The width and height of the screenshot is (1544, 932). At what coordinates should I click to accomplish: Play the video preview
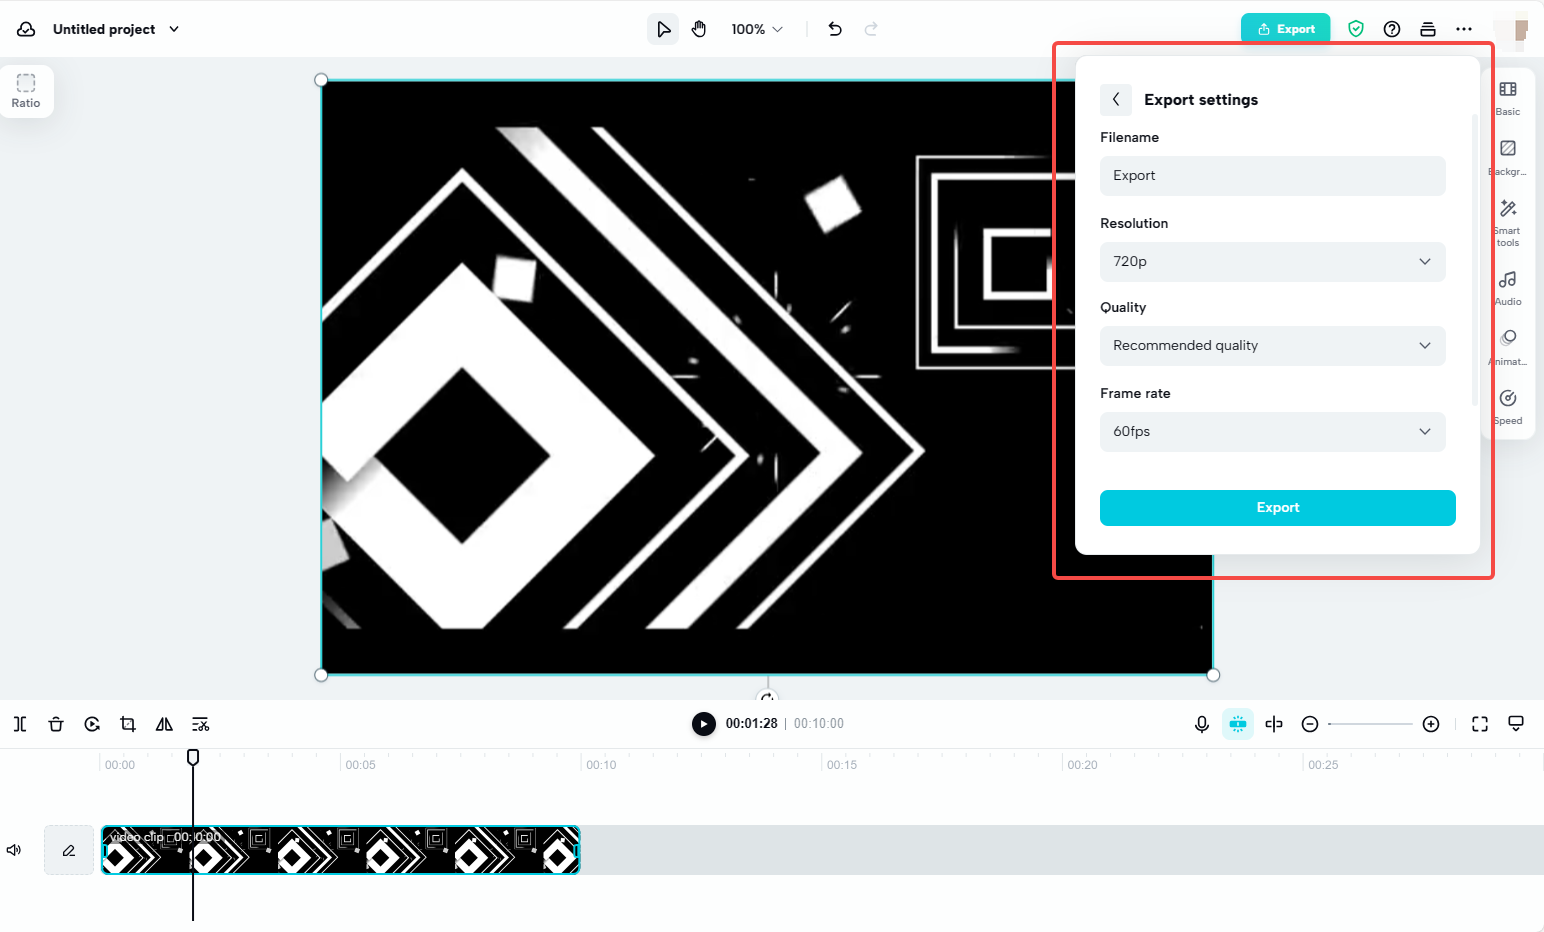(x=704, y=724)
